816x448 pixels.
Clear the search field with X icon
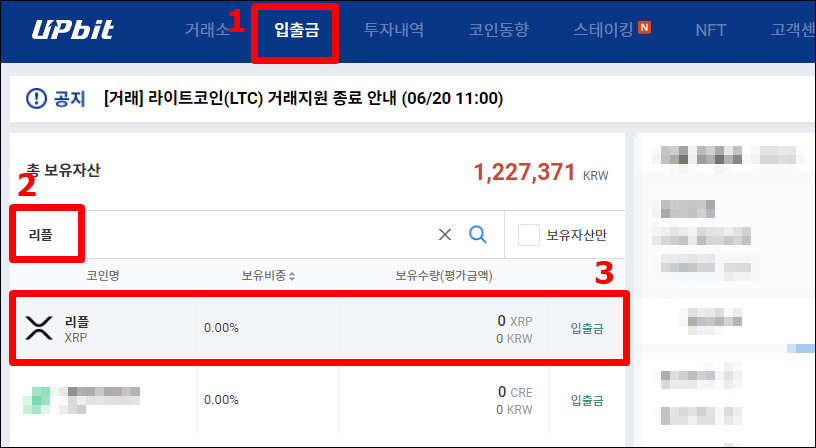[445, 235]
